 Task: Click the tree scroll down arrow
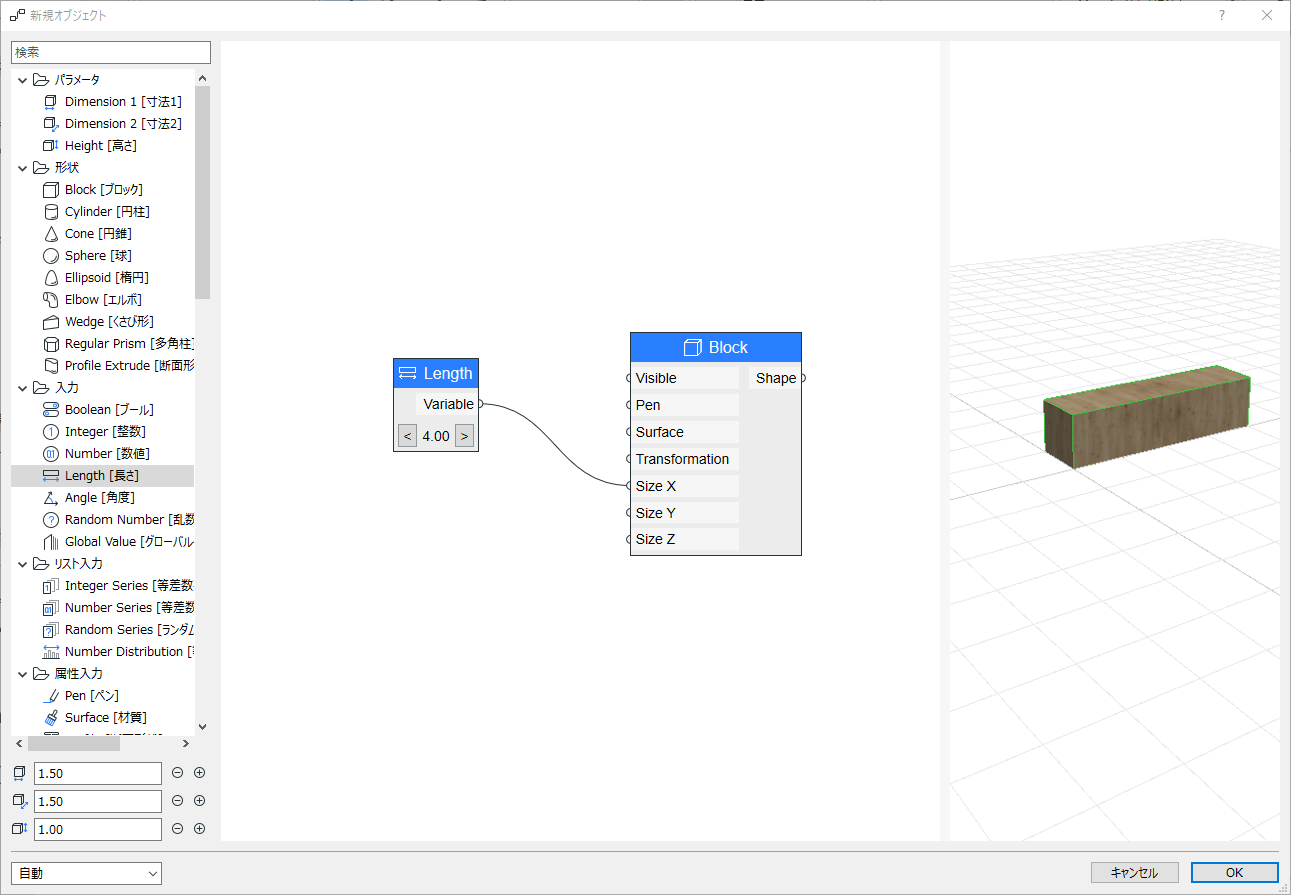(x=203, y=727)
